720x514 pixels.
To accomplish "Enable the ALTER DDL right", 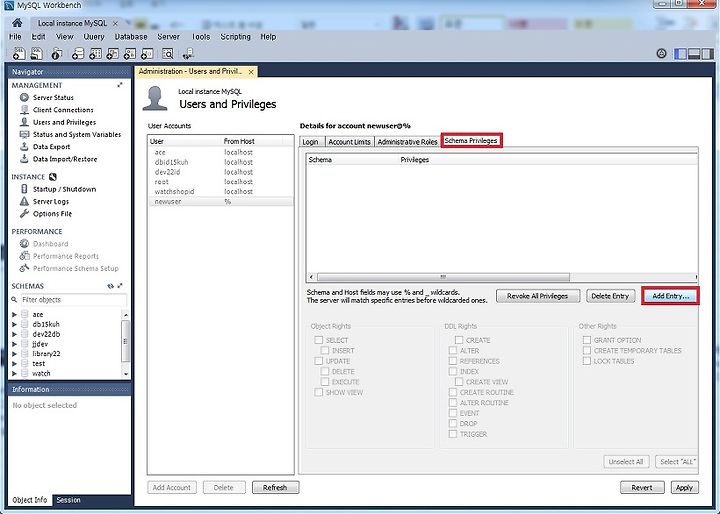I will click(453, 350).
